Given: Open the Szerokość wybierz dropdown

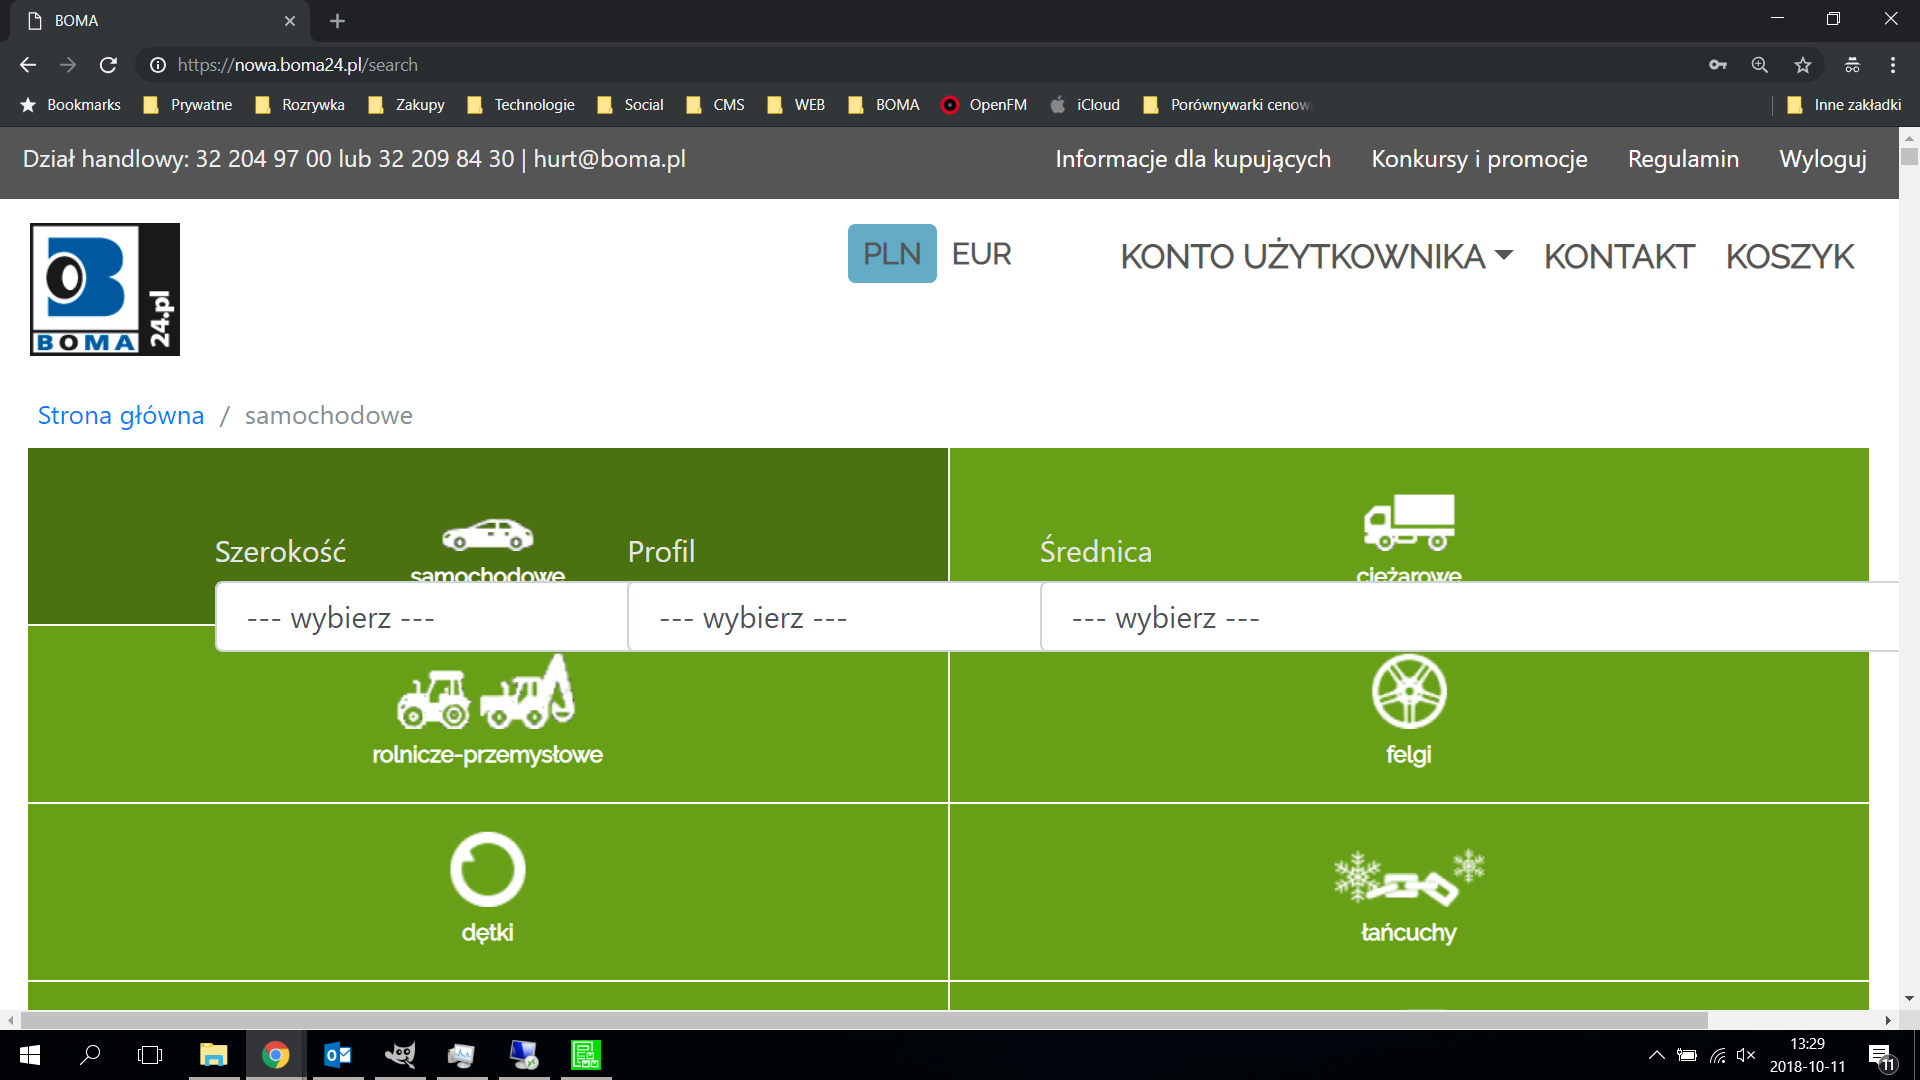Looking at the screenshot, I should (x=420, y=618).
